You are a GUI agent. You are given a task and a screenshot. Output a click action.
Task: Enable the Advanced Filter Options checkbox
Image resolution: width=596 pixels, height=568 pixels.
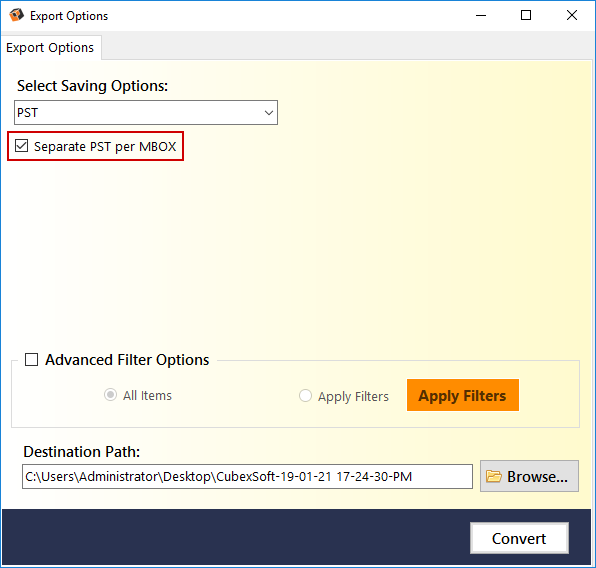coord(31,359)
